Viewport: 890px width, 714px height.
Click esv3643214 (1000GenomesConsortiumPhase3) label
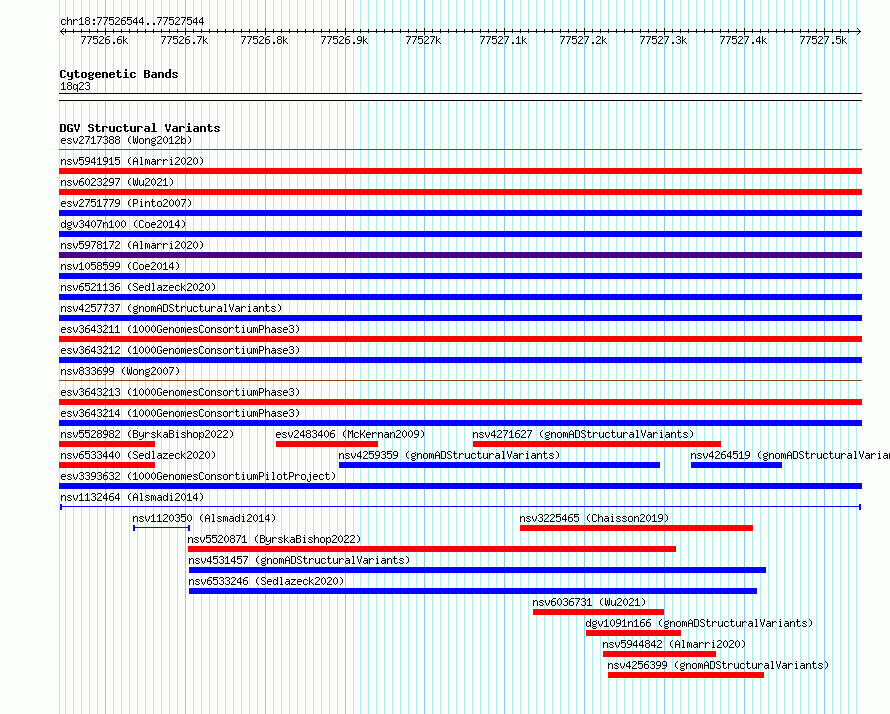coord(180,413)
